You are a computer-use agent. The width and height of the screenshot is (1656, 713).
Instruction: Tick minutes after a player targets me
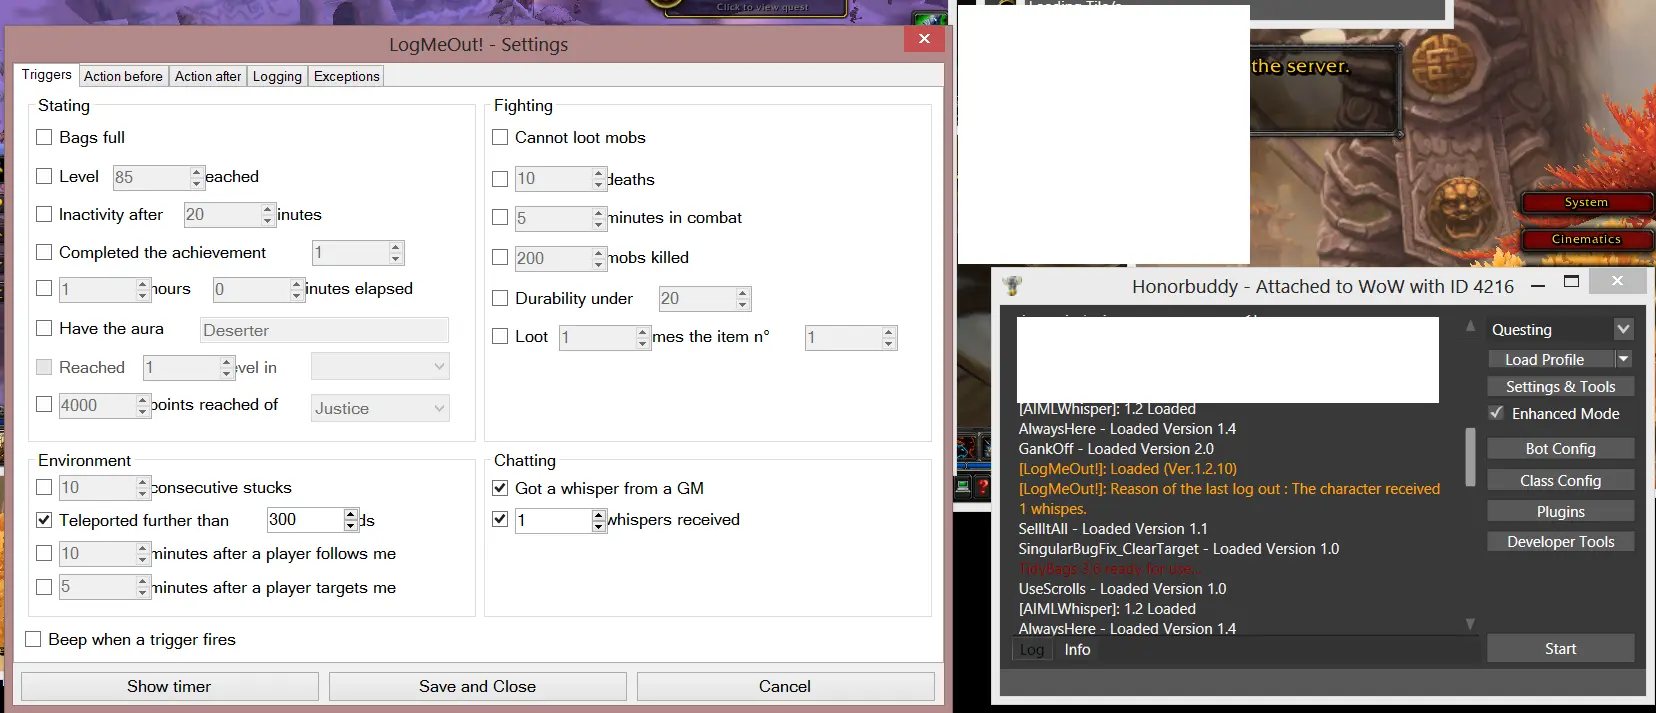[x=44, y=587]
